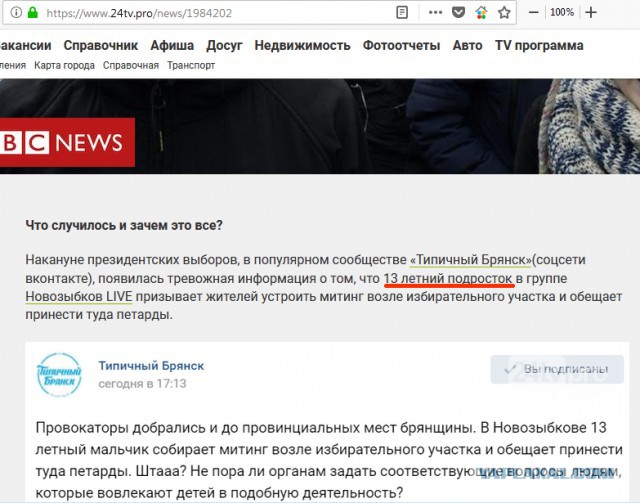Screen dimensions: 640x503
Task: Open the TV программа menu item
Action: click(539, 45)
